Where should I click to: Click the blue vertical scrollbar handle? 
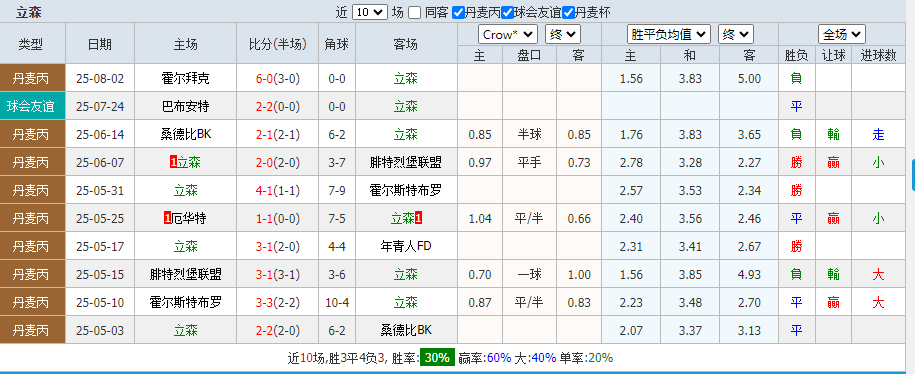pos(913,175)
